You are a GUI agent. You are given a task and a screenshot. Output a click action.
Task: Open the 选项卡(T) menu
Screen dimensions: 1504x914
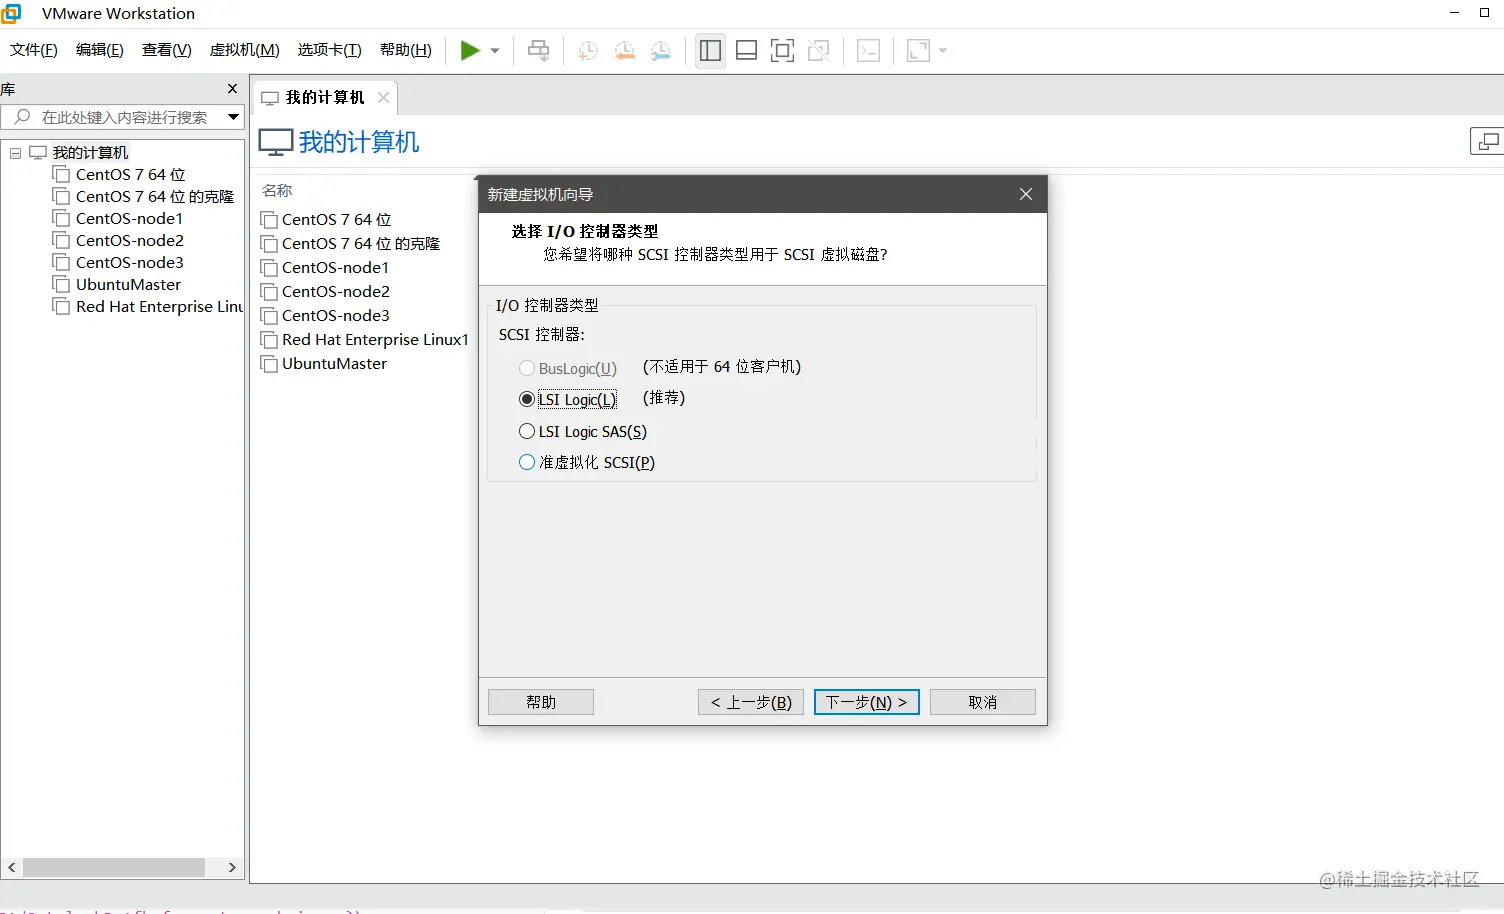tap(330, 50)
